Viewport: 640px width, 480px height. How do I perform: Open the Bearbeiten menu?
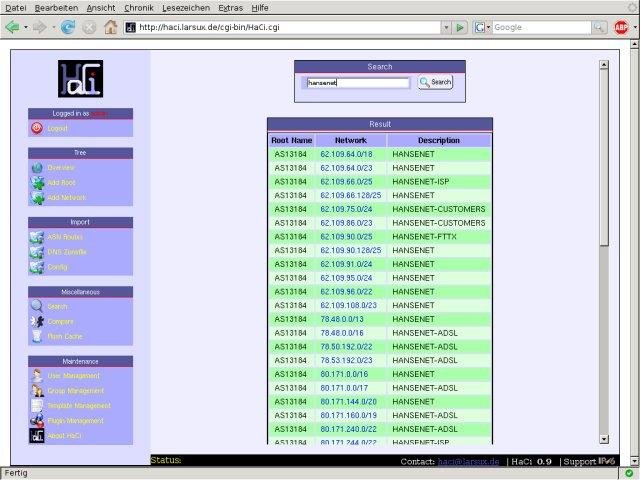[x=56, y=8]
